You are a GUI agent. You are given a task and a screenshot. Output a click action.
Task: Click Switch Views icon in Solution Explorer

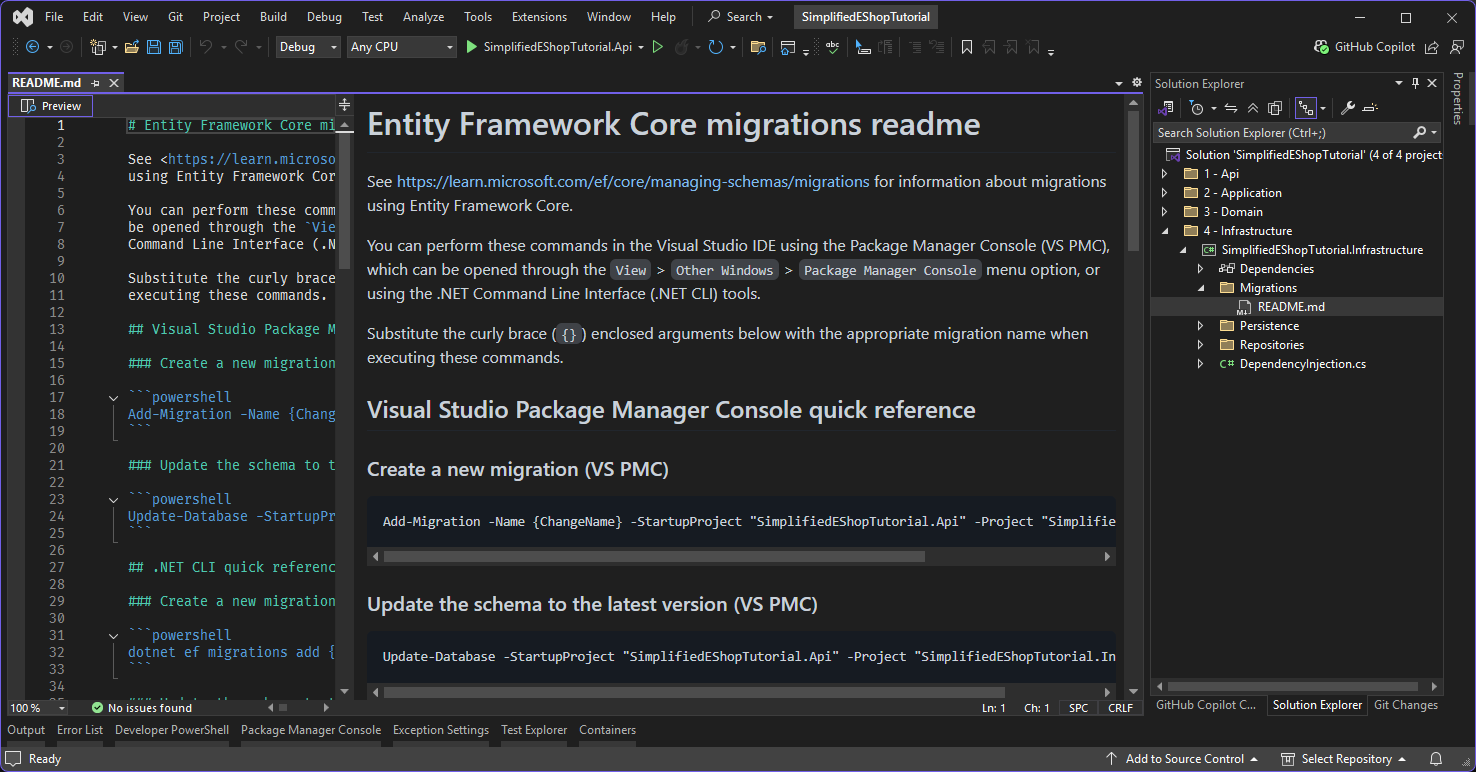1166,108
